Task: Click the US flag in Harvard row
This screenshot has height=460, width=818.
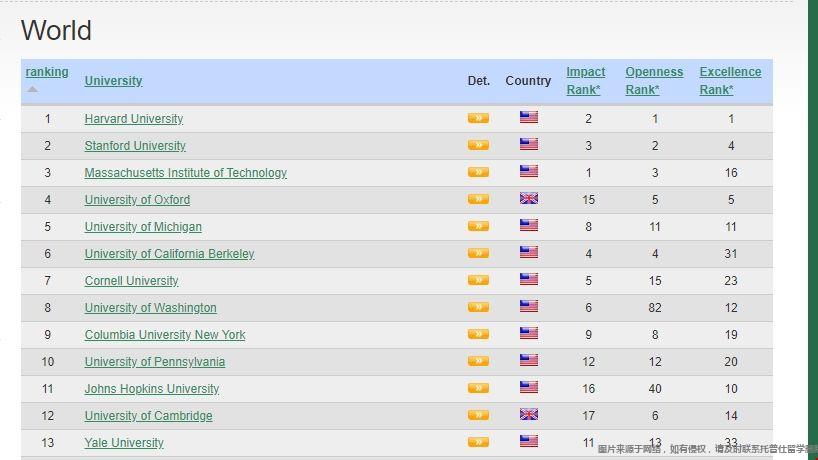Action: 528,117
